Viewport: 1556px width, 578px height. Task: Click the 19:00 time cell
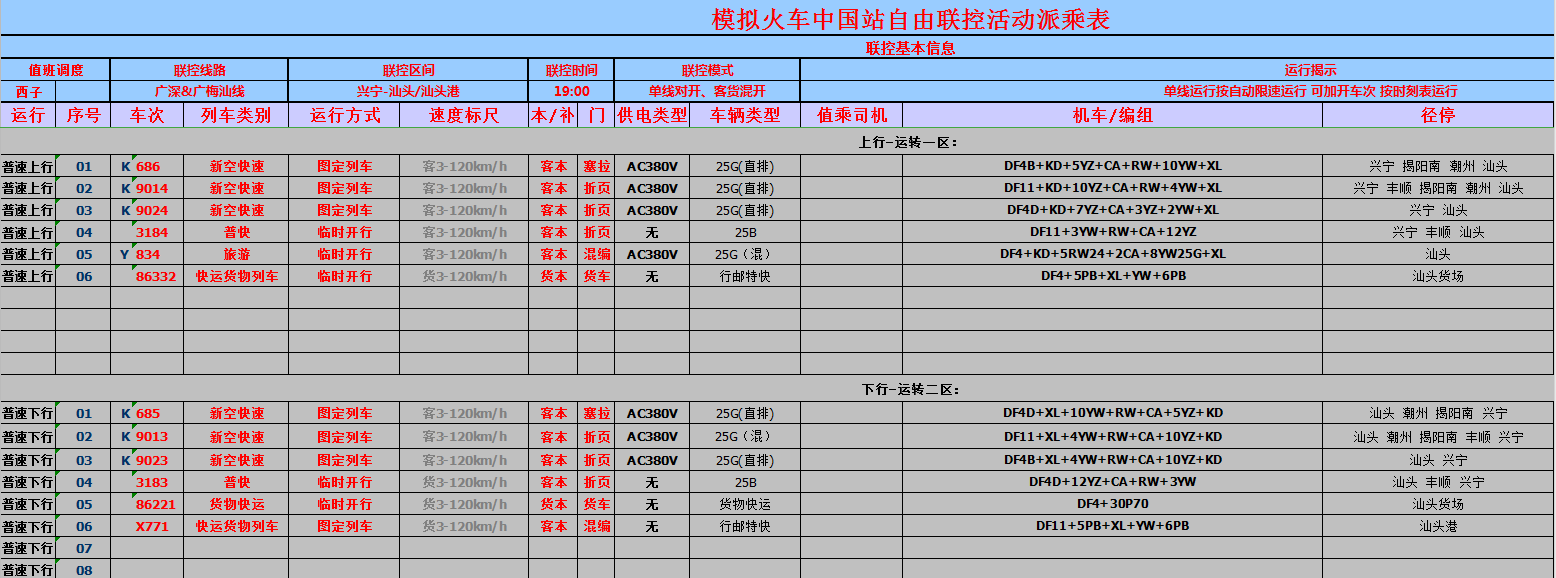click(x=571, y=91)
